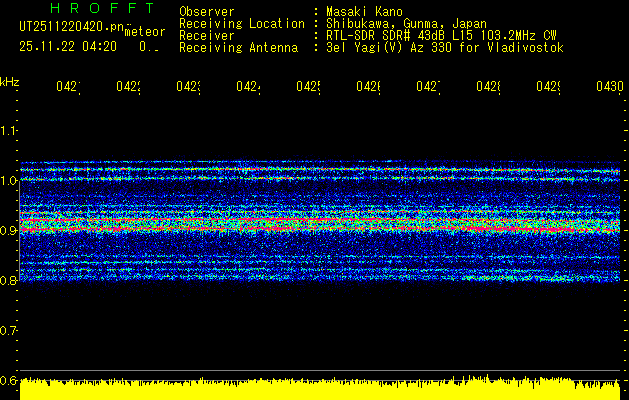Select the 3el Yagi(V) Az 330 text
629x400 pixels.
445,48
